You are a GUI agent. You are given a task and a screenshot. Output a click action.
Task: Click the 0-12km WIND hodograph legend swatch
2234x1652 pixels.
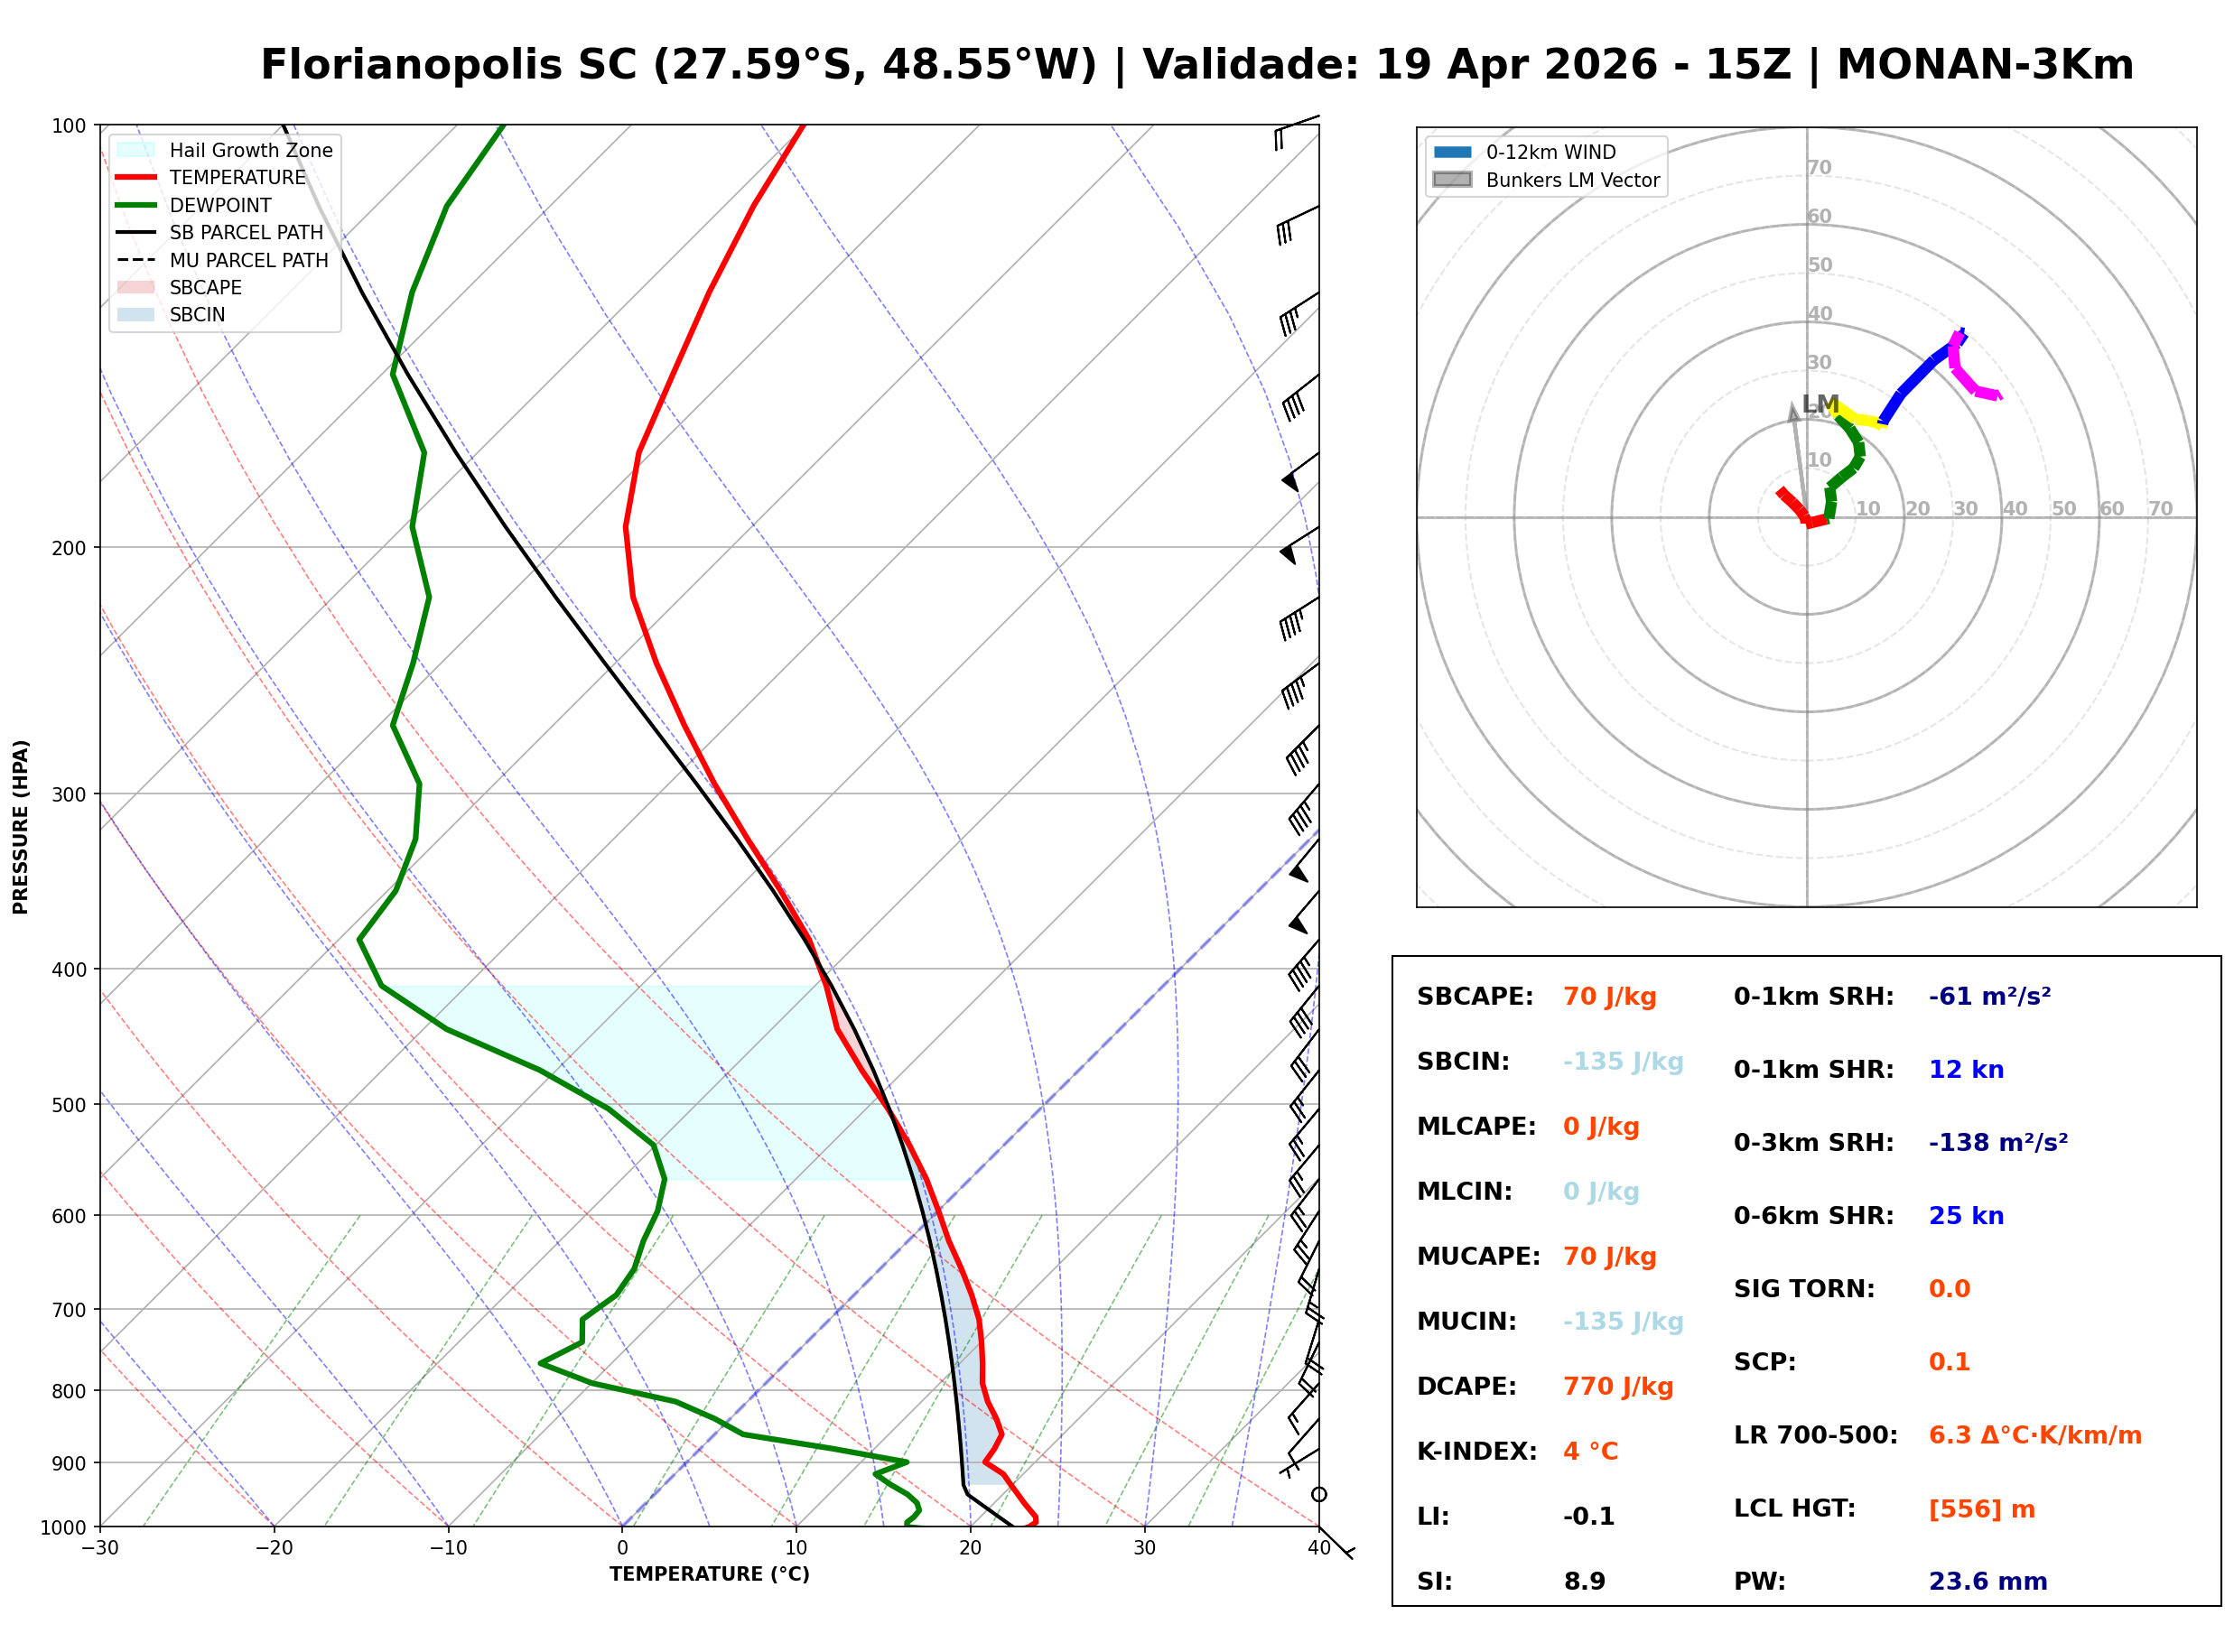pyautogui.click(x=1452, y=152)
